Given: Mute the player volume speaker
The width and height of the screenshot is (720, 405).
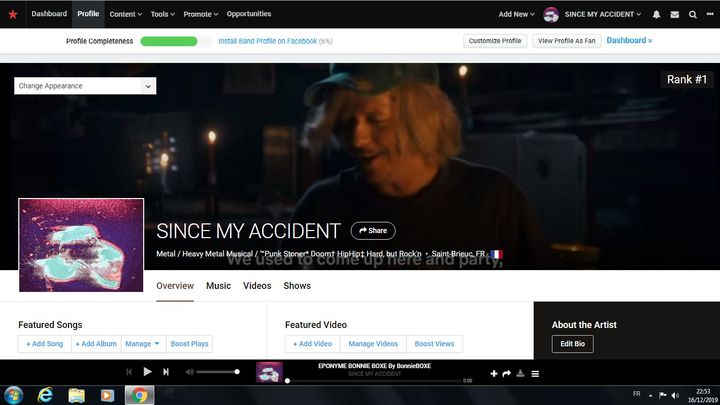Looking at the screenshot, I should pyautogui.click(x=189, y=371).
